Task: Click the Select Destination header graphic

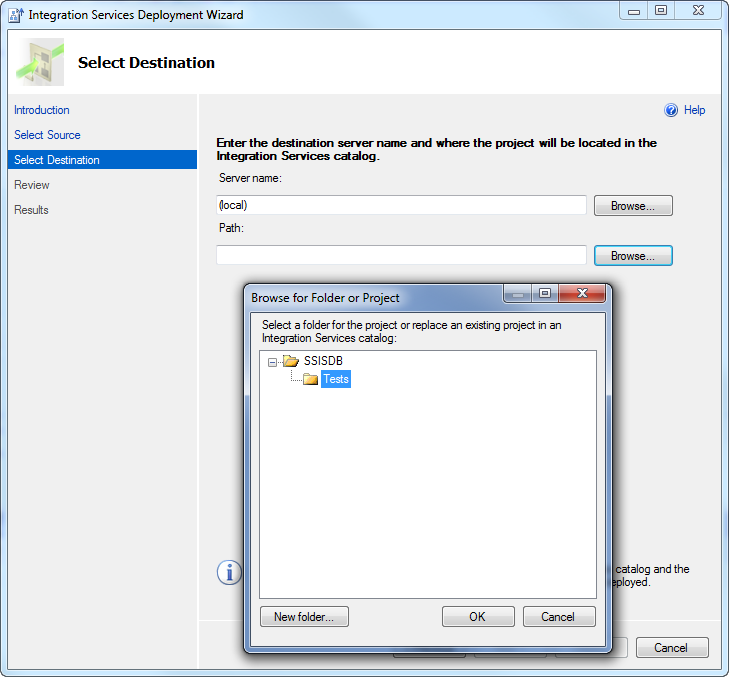Action: pos(40,62)
